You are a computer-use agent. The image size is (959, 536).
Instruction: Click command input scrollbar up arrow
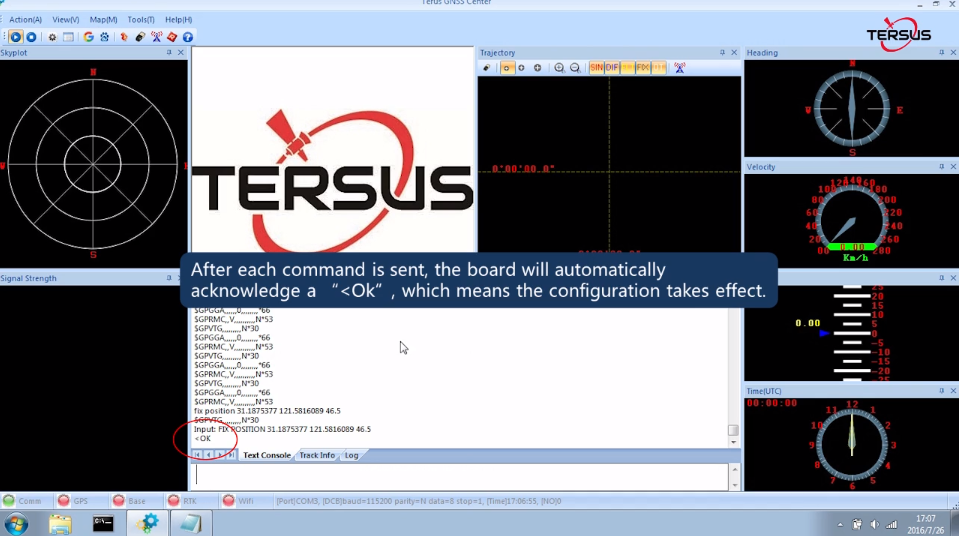click(735, 469)
